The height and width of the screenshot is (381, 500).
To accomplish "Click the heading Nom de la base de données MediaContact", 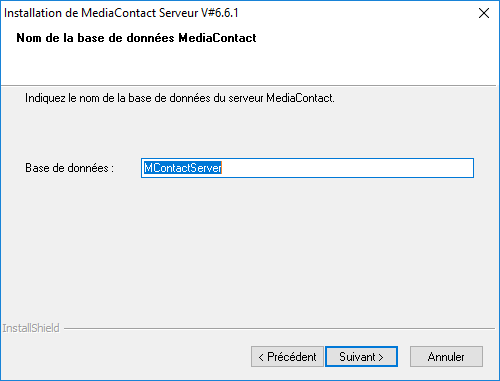I will [x=136, y=38].
